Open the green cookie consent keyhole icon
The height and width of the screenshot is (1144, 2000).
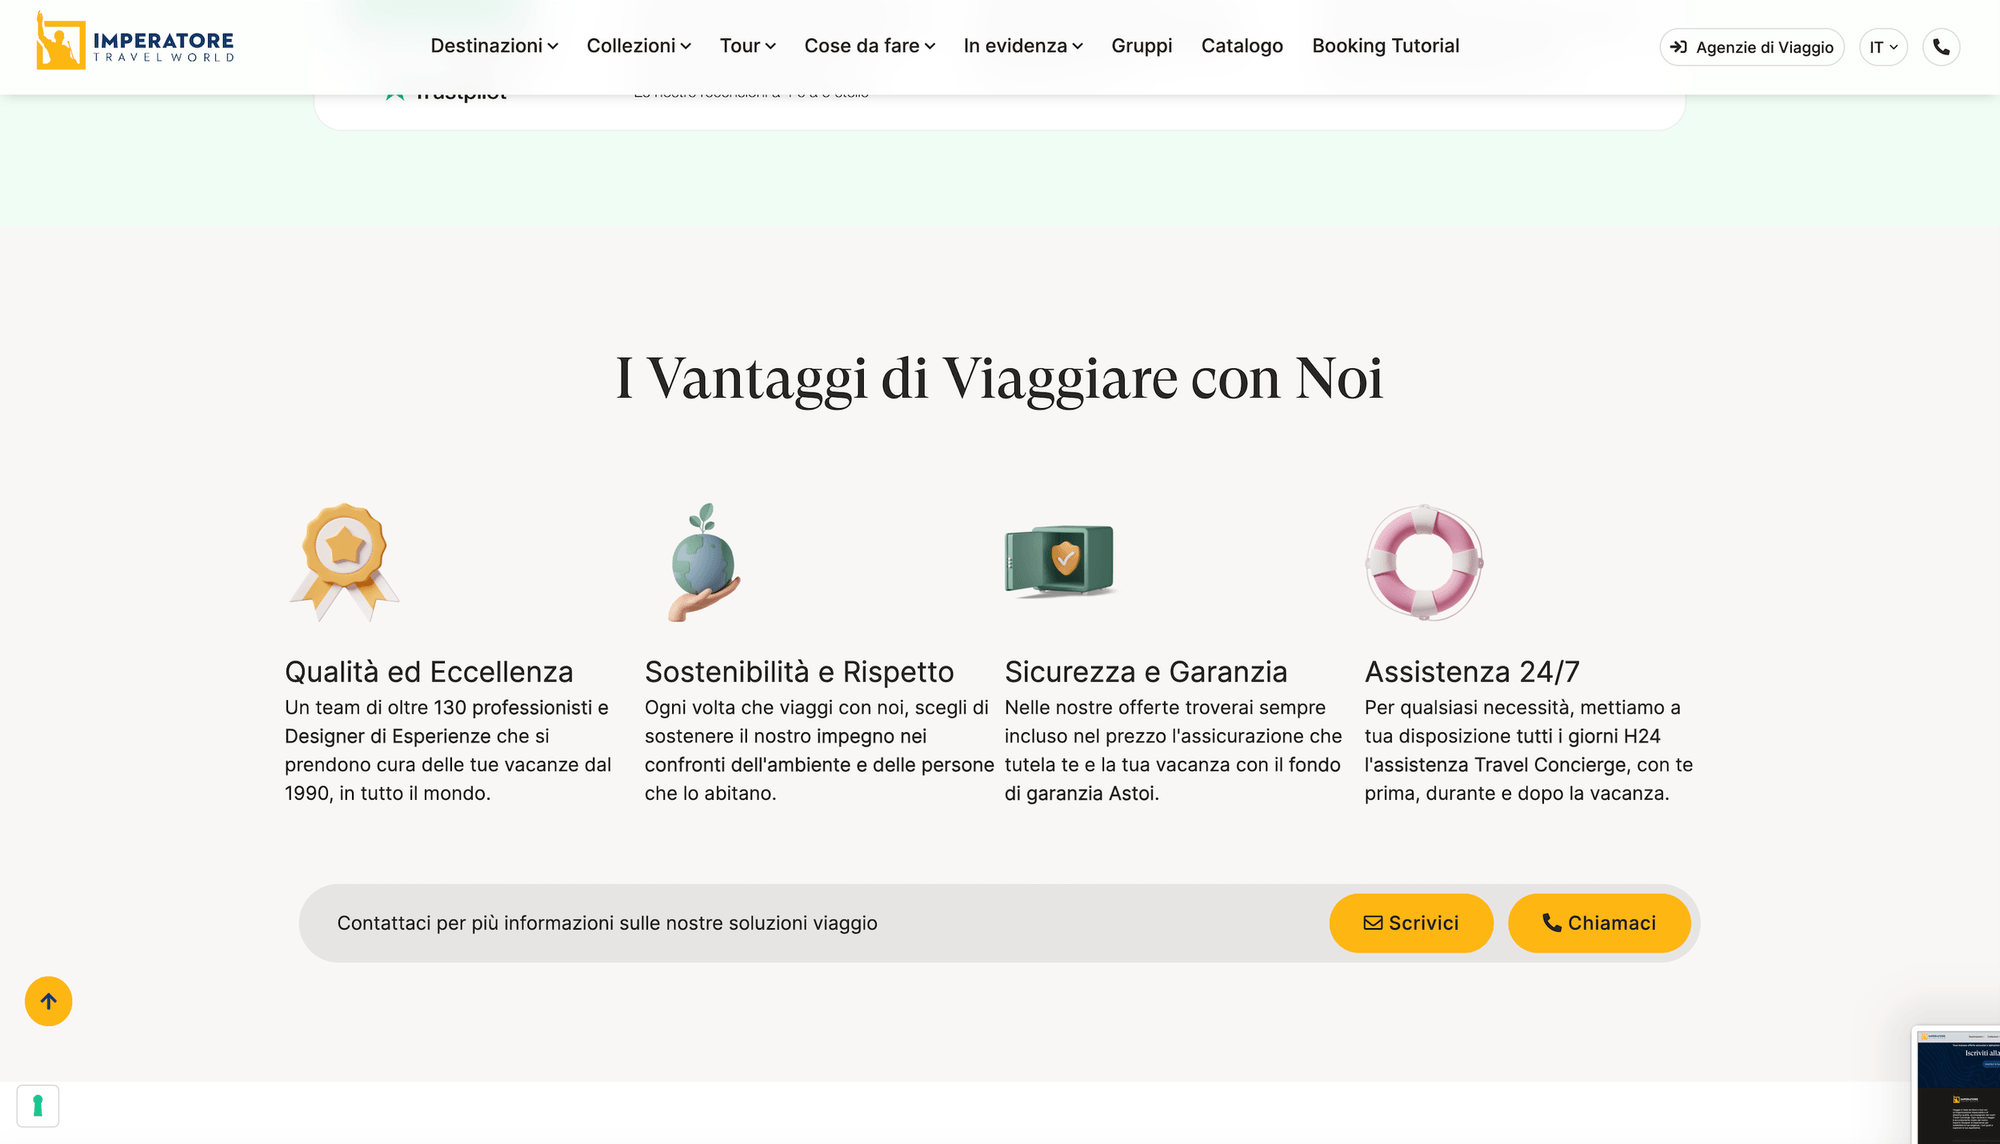pos(38,1106)
